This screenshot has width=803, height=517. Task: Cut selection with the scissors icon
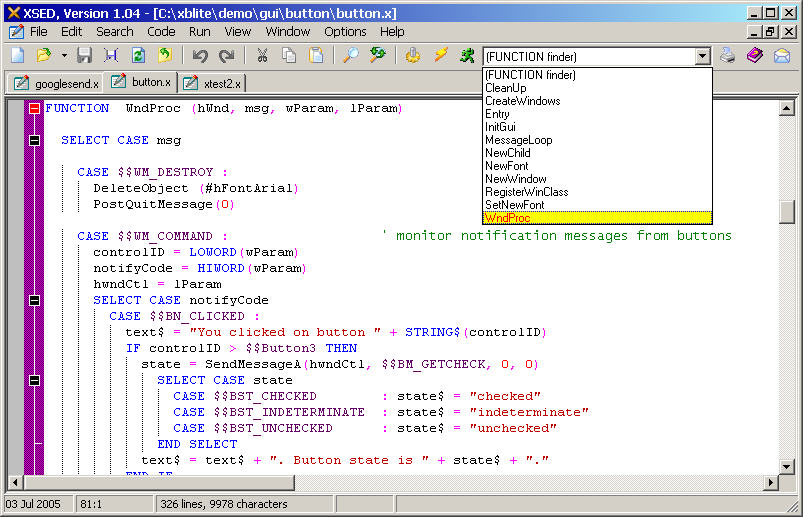point(262,55)
